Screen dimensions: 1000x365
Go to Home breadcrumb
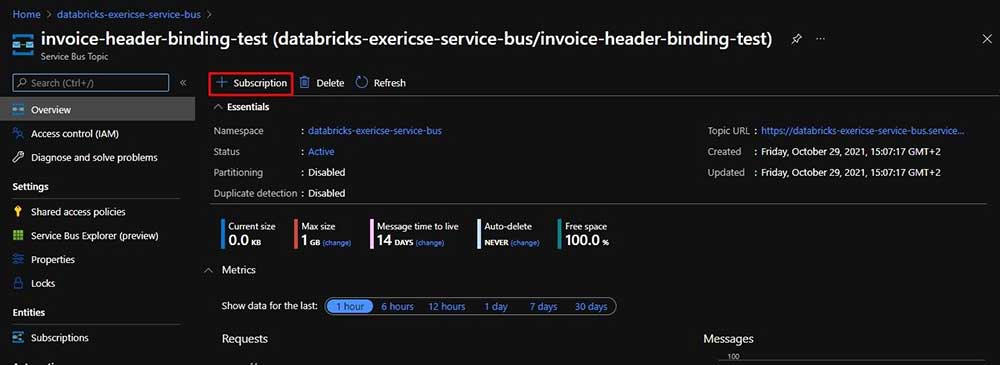click(26, 13)
